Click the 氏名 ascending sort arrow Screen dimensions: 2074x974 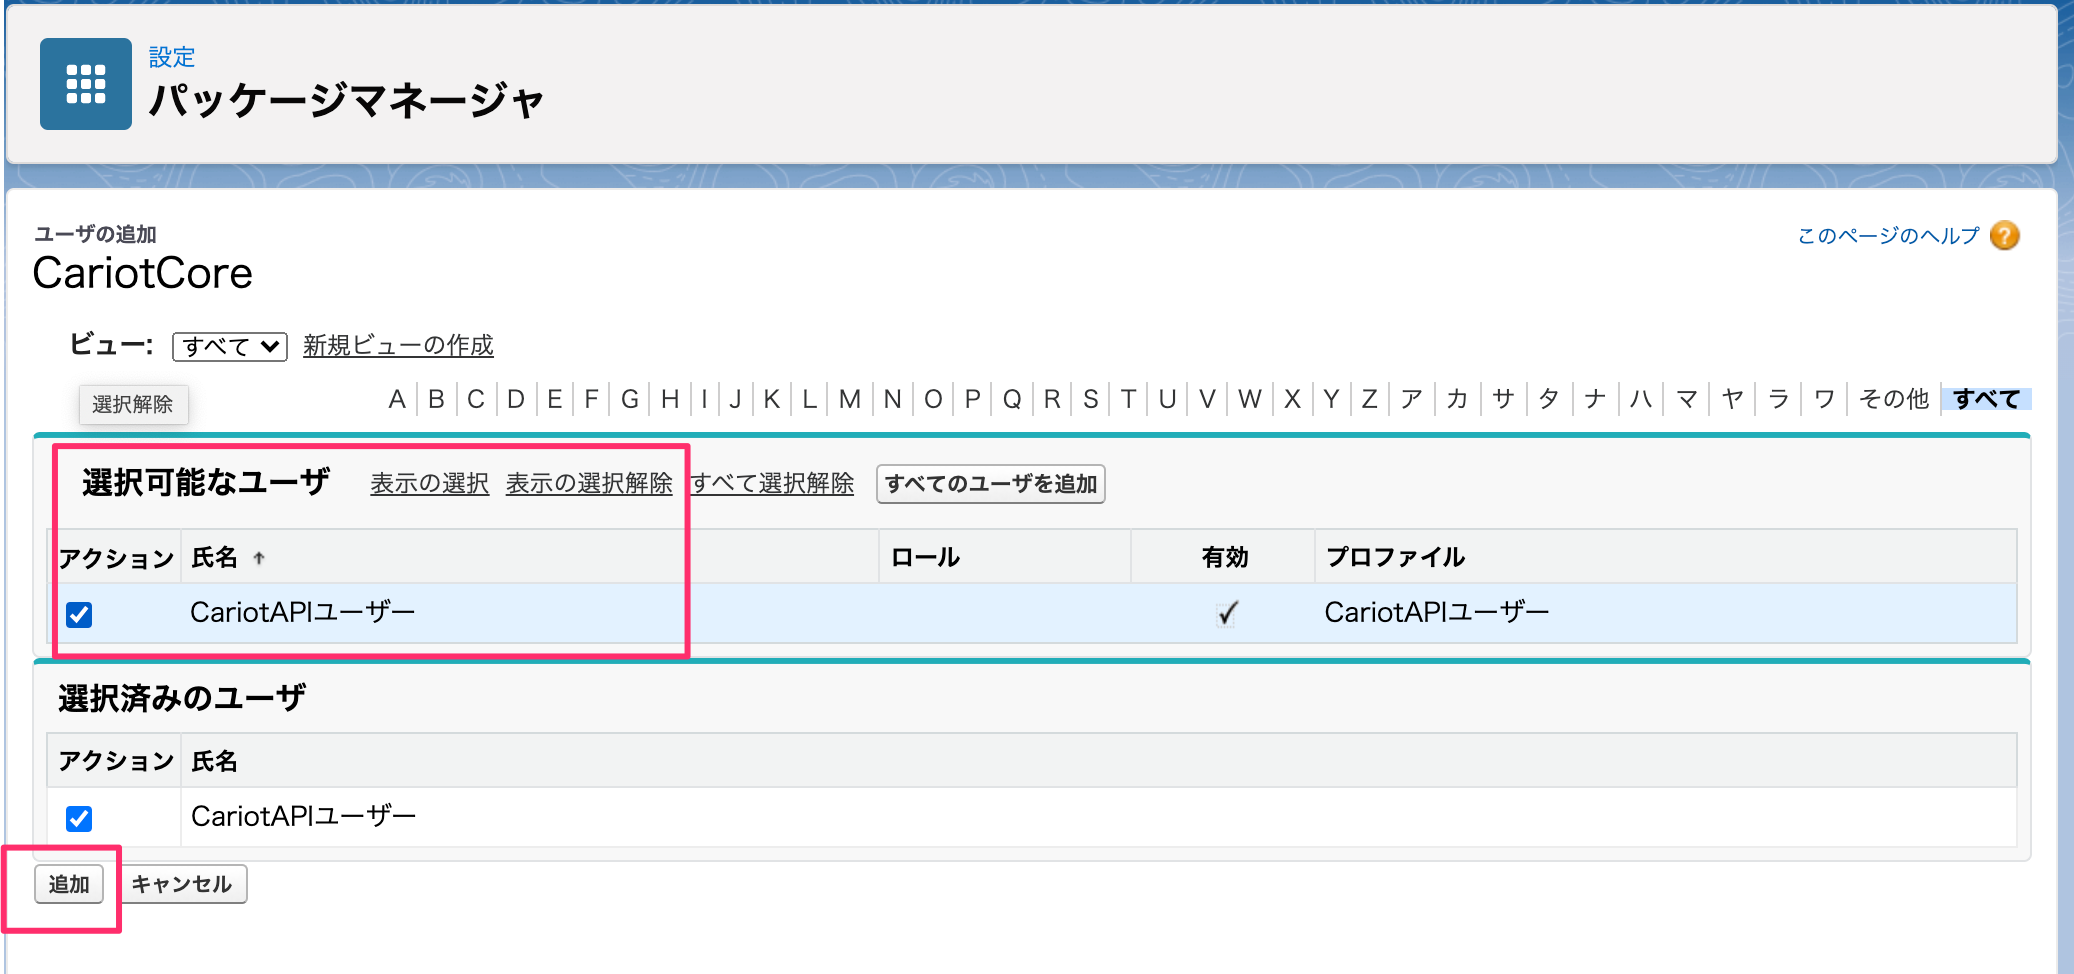click(x=259, y=558)
